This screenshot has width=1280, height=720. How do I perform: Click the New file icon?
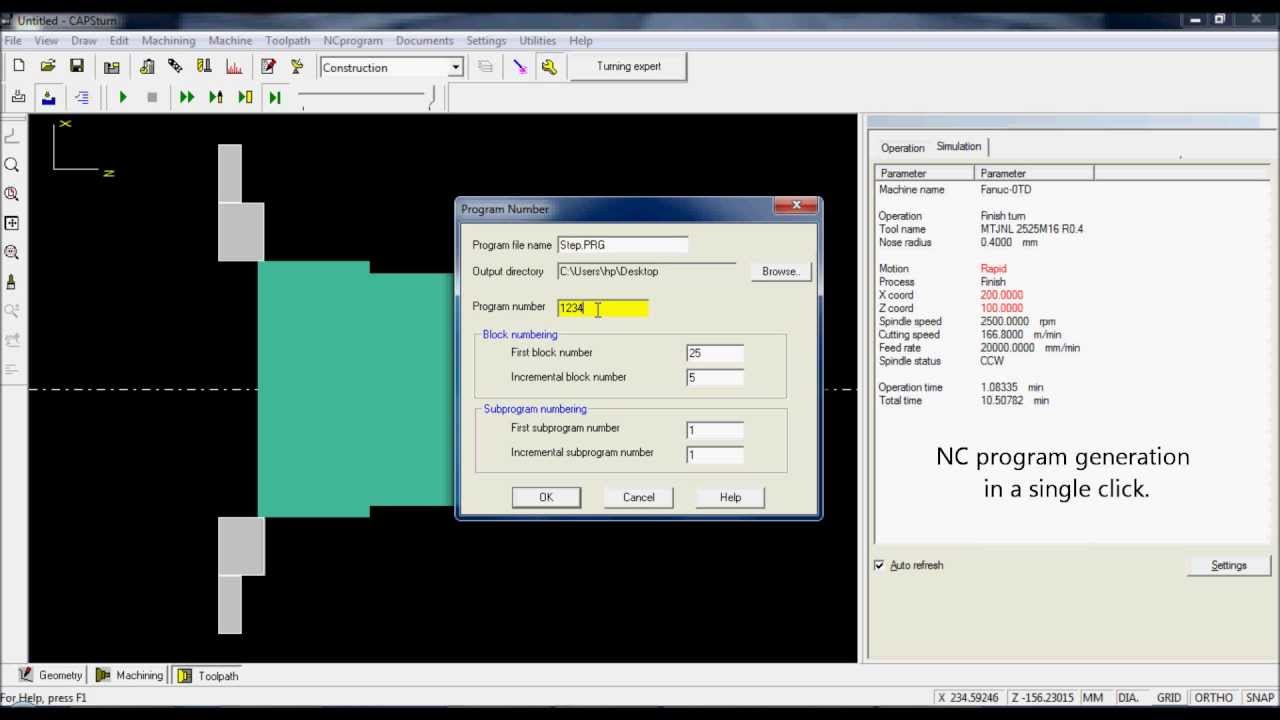(18, 66)
